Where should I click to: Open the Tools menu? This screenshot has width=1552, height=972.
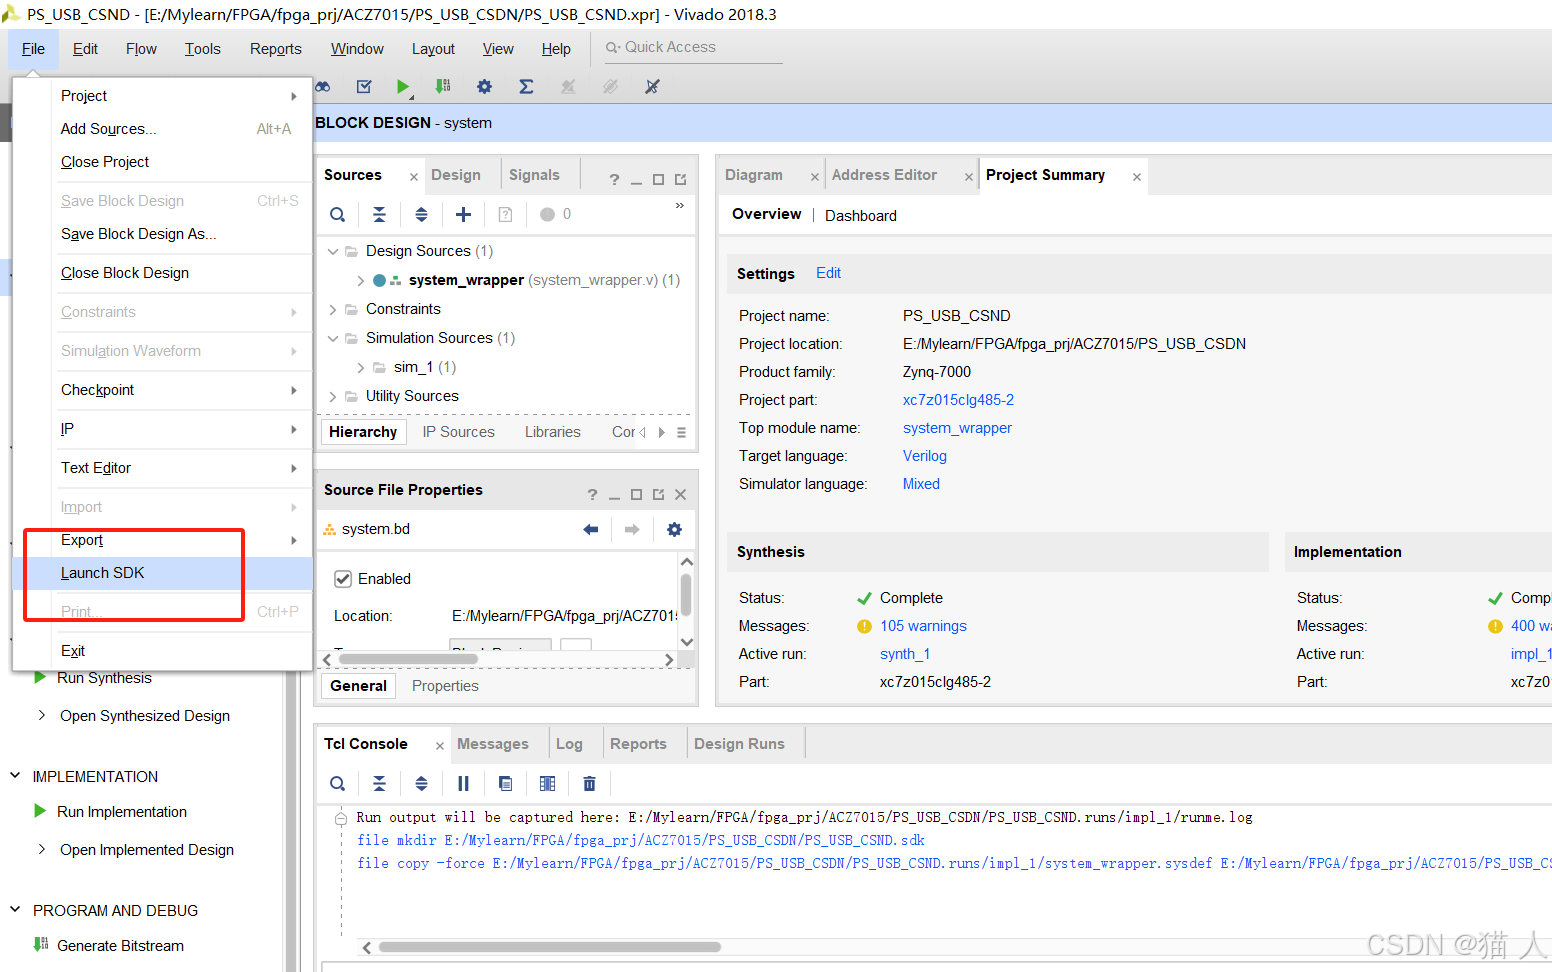point(202,49)
